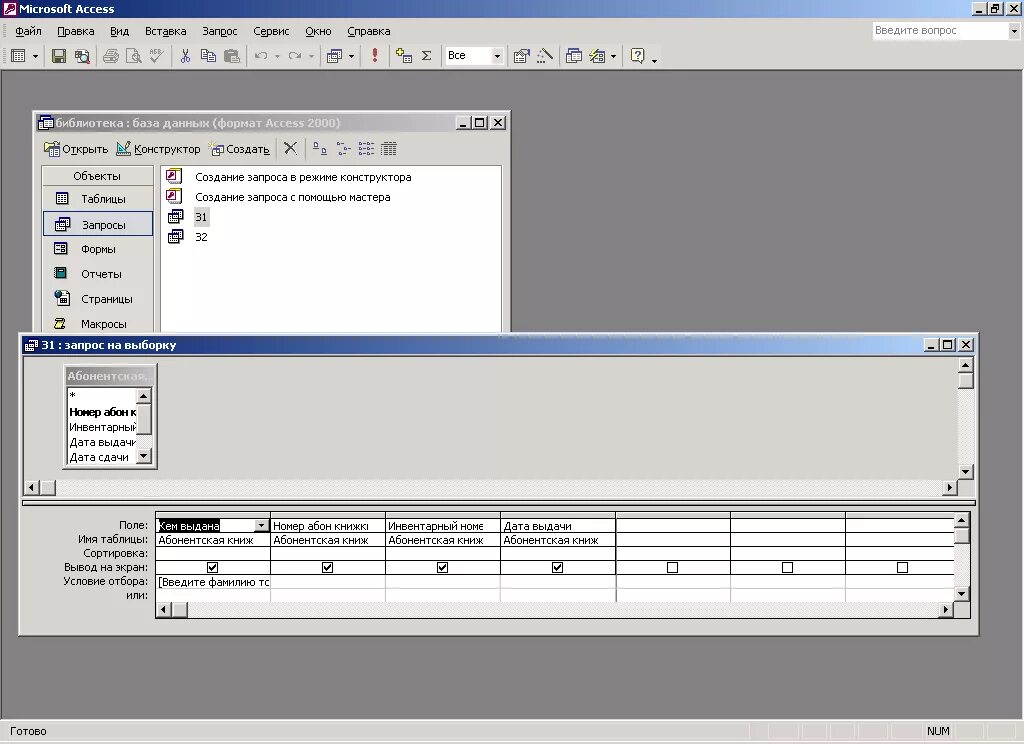The width and height of the screenshot is (1024, 744).
Task: Delete object with the X icon
Action: click(291, 149)
